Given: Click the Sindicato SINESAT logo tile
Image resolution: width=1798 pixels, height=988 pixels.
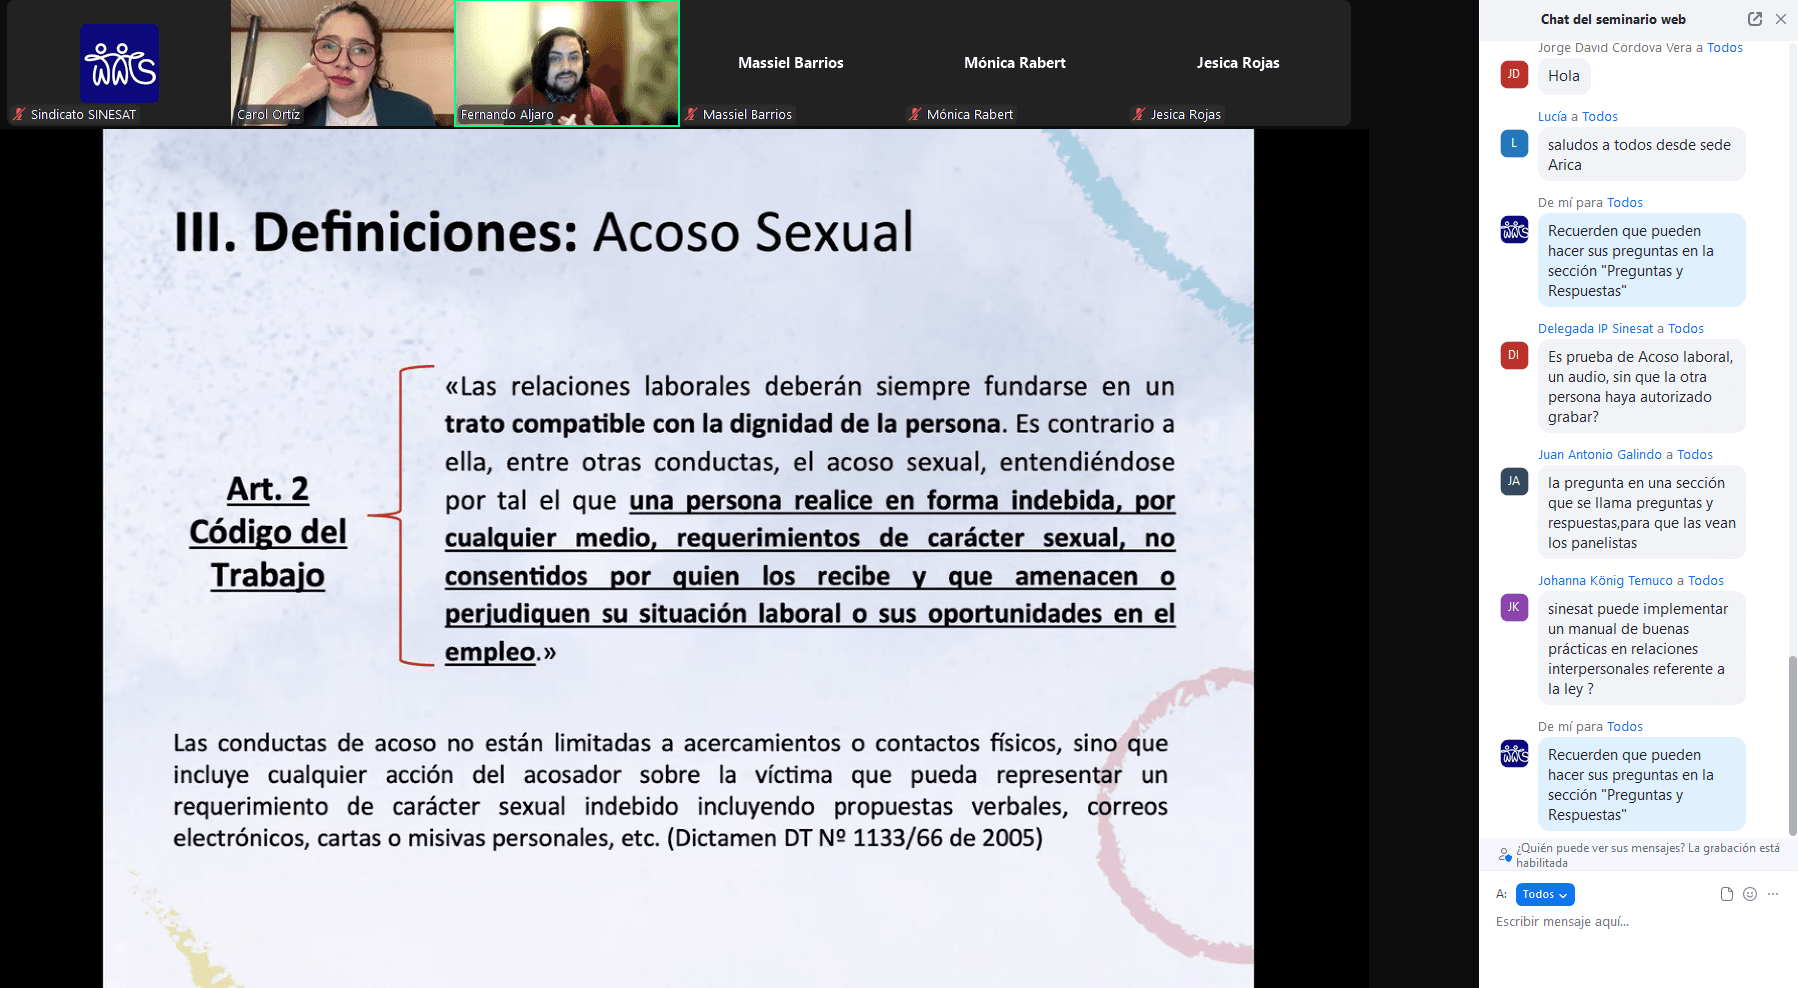Looking at the screenshot, I should pyautogui.click(x=119, y=62).
